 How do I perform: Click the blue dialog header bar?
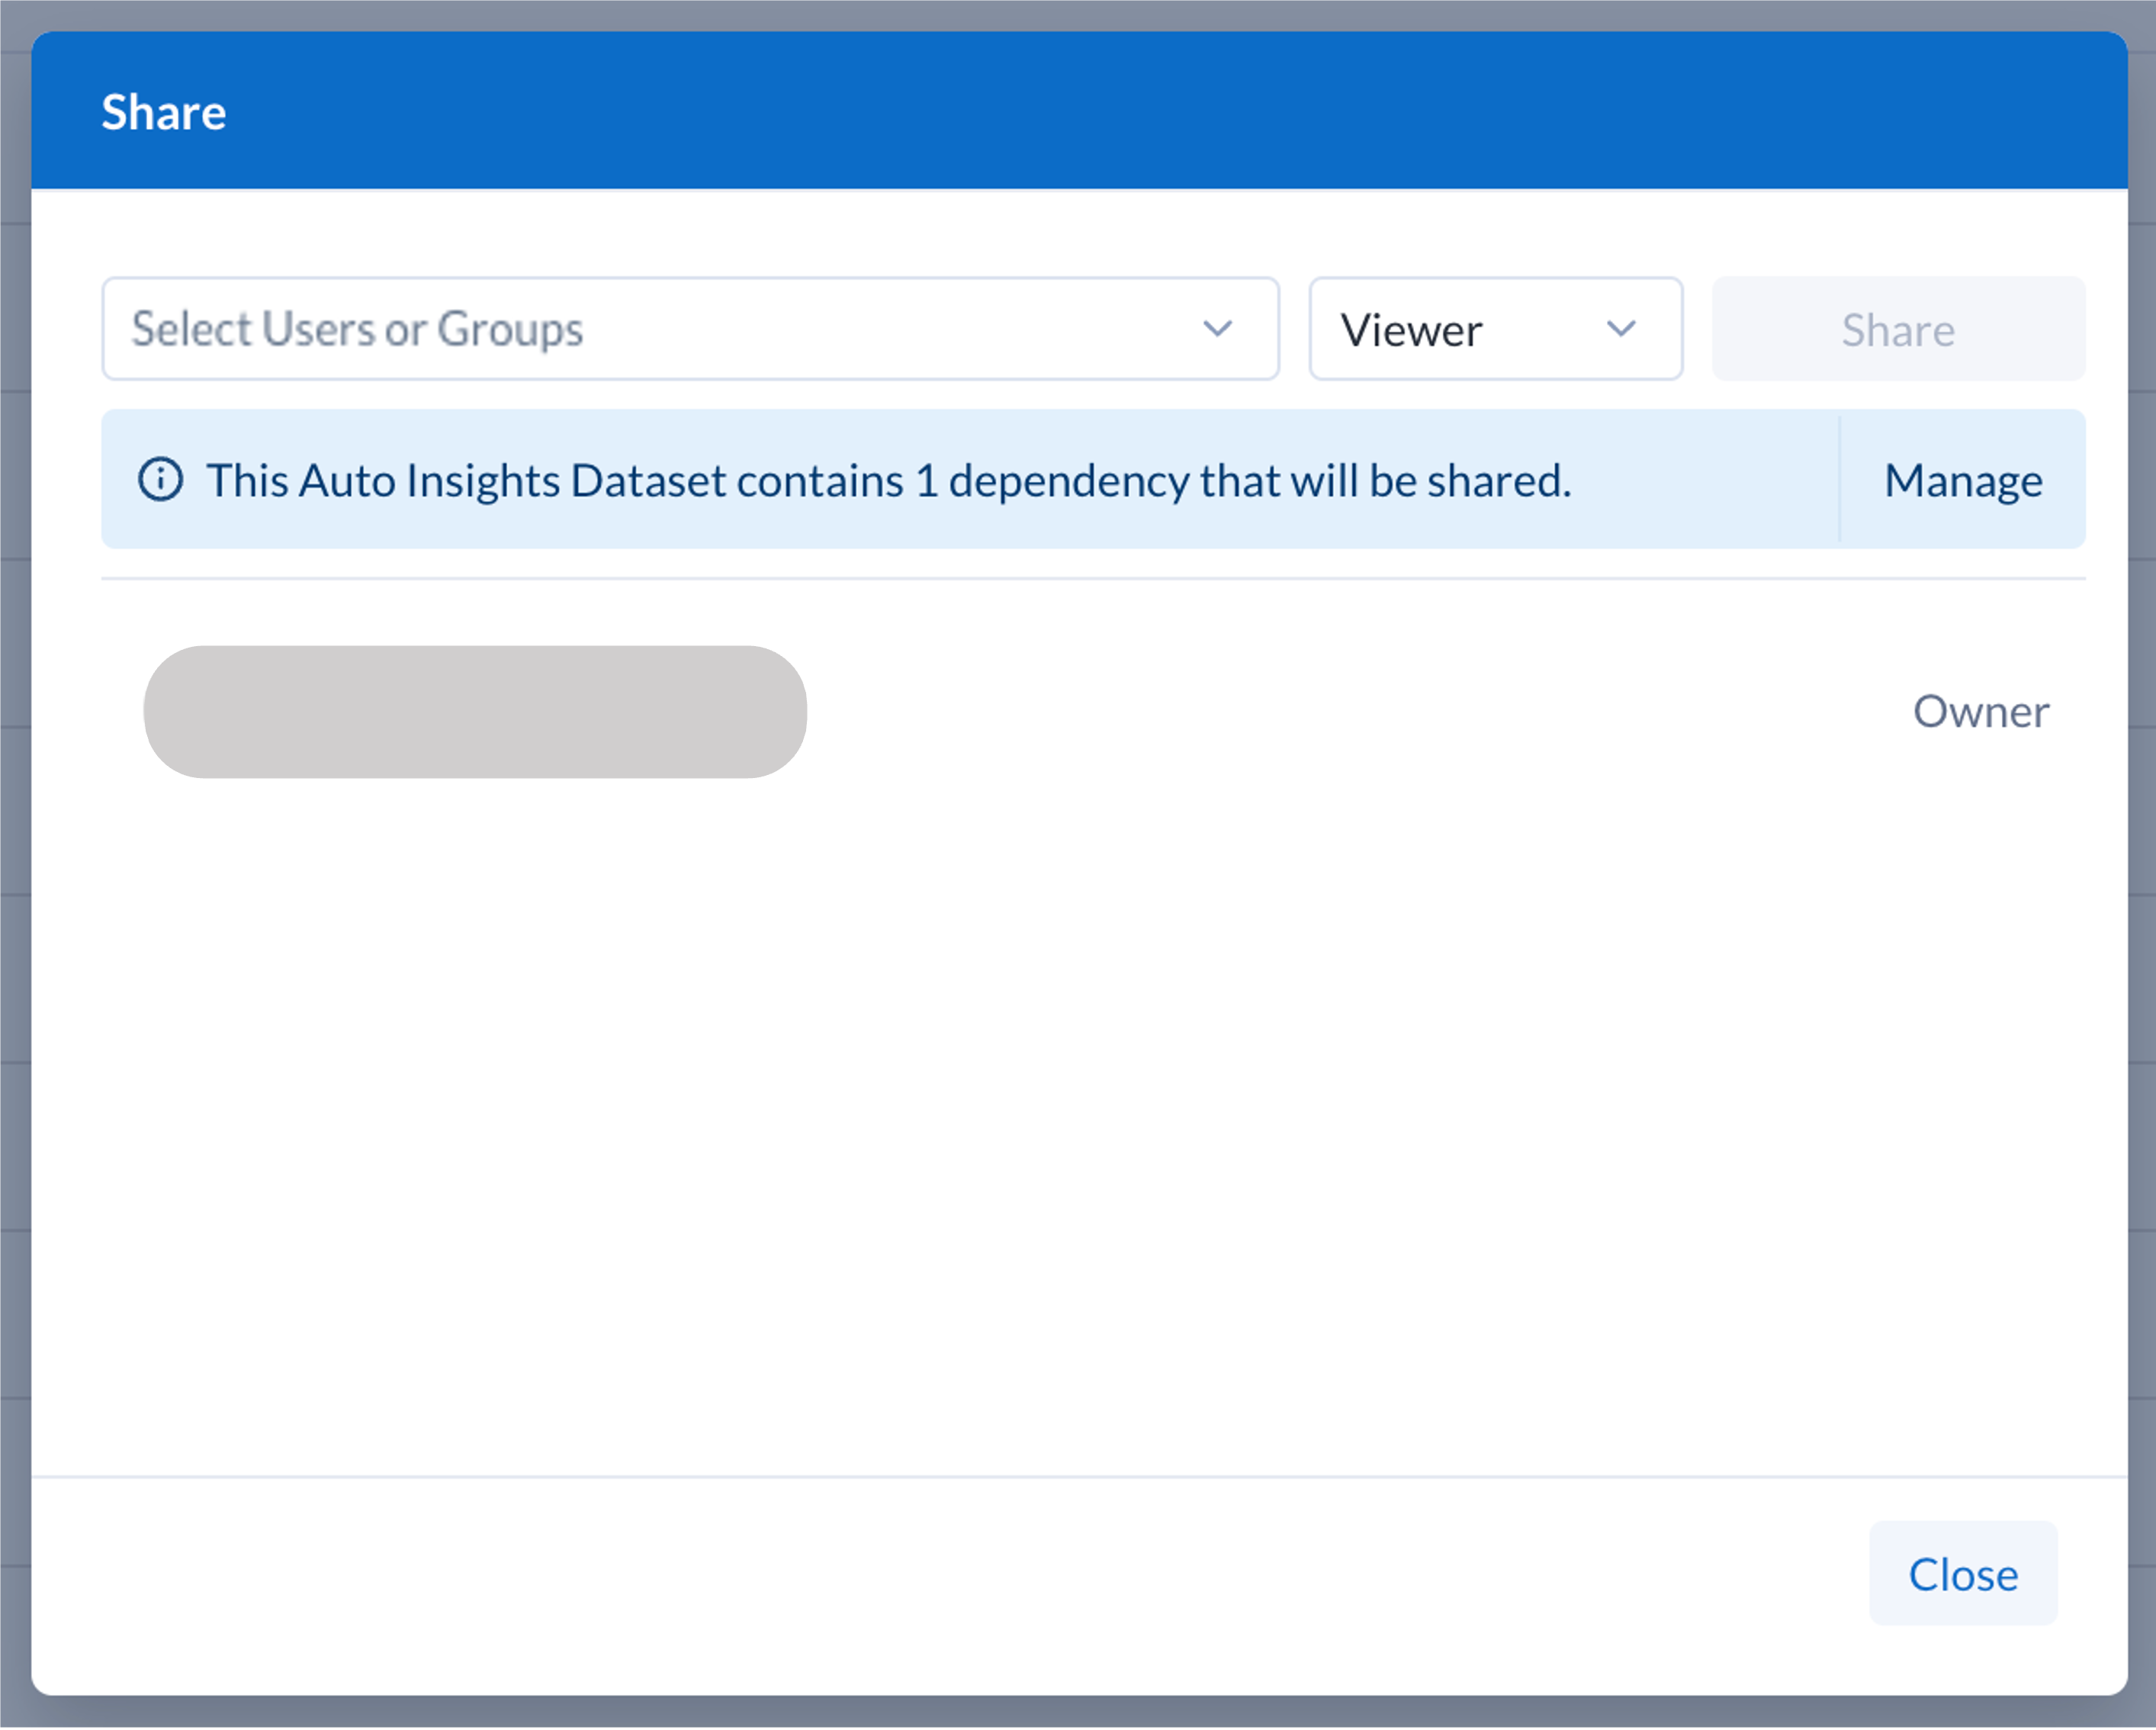click(x=1100, y=110)
